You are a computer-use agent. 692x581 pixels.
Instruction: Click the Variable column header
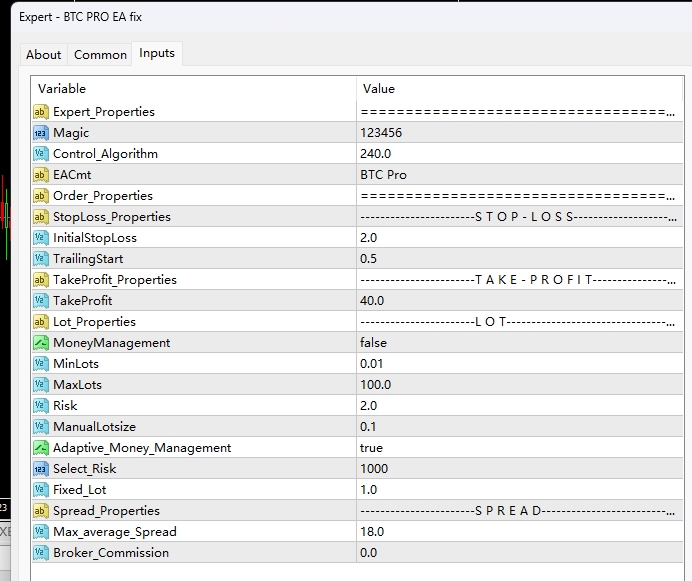pos(62,89)
